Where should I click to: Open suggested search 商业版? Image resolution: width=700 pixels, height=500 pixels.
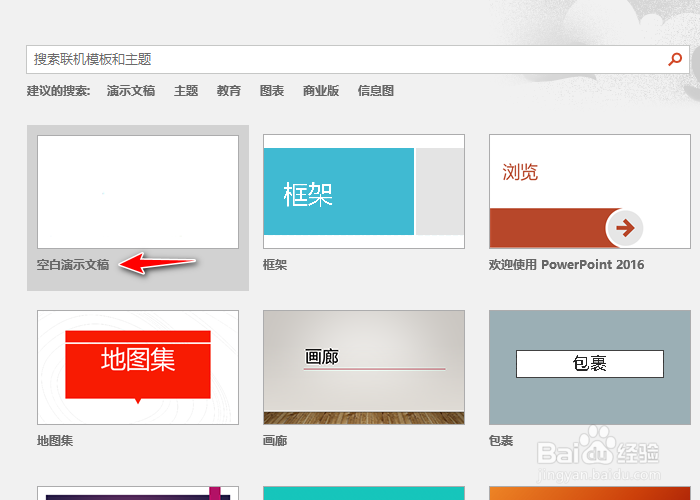tap(321, 91)
